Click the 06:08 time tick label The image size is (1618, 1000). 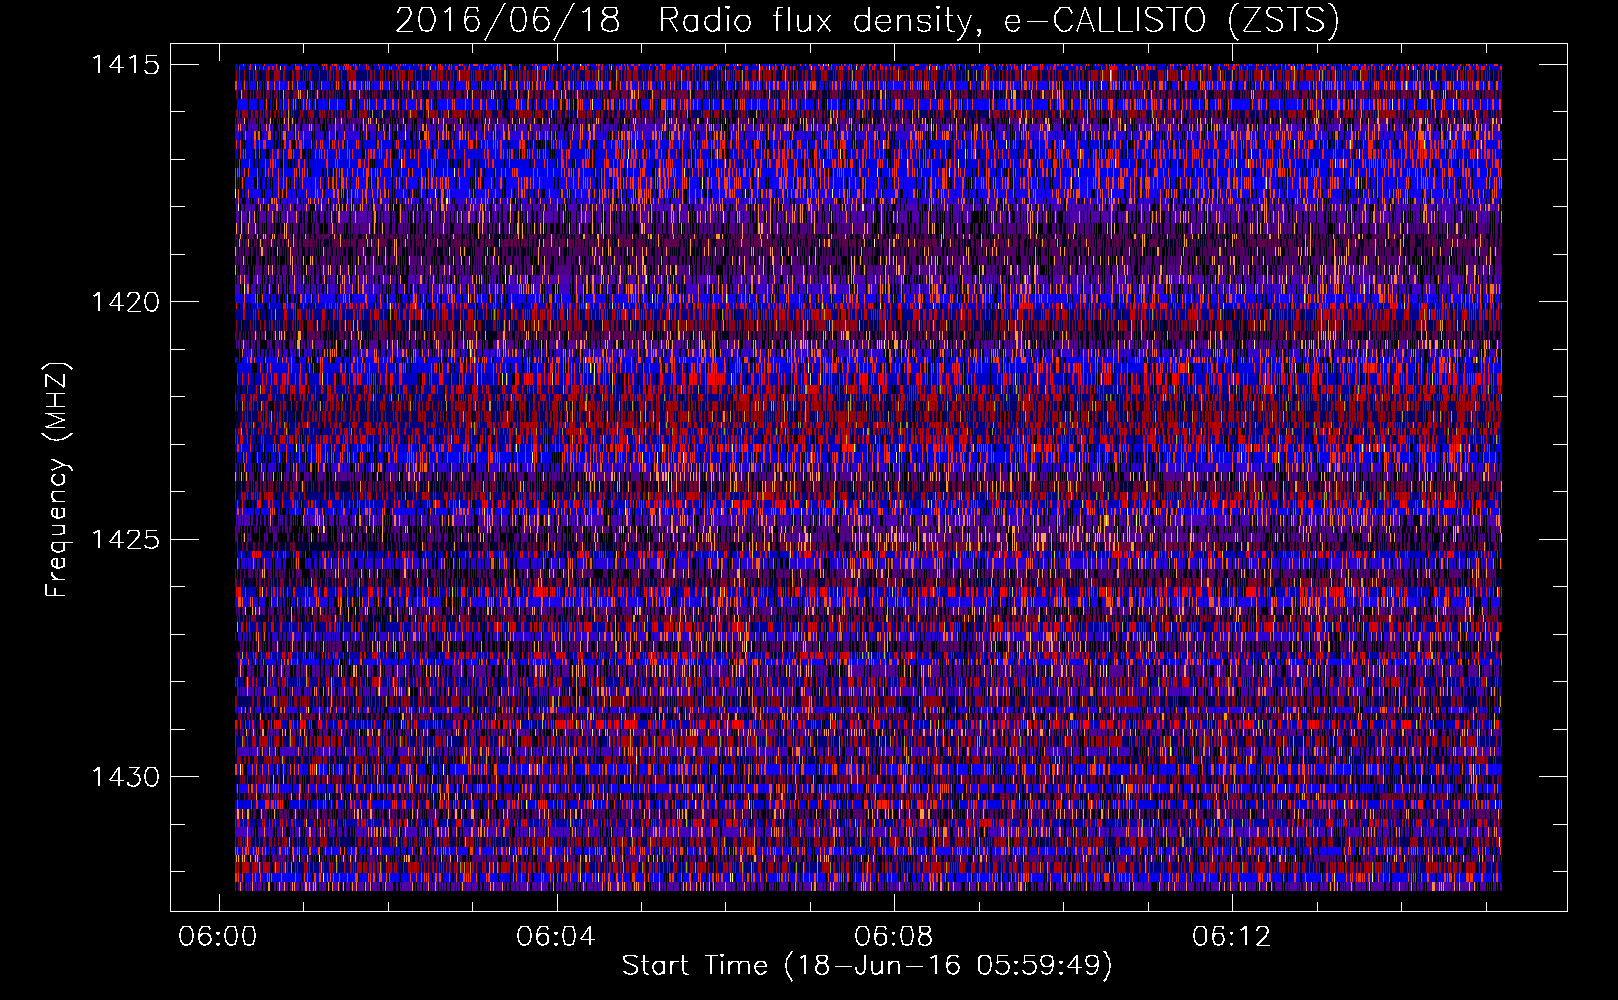click(x=893, y=936)
